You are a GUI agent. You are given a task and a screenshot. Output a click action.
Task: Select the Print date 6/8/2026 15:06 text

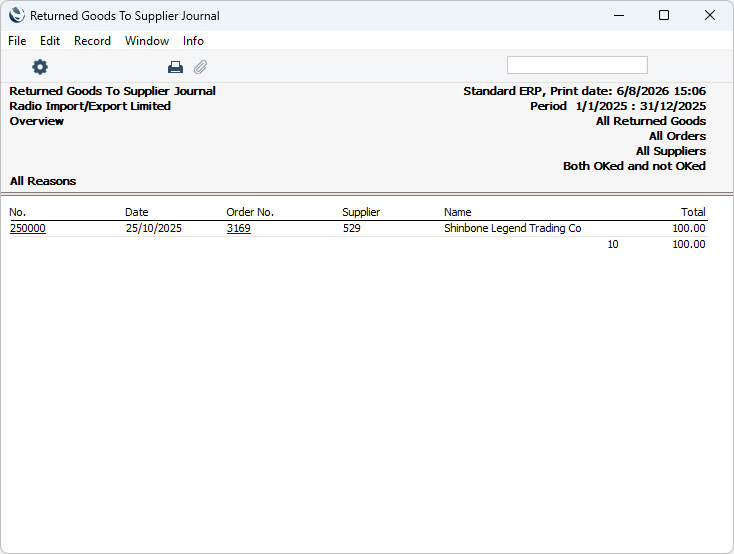pyautogui.click(x=628, y=91)
